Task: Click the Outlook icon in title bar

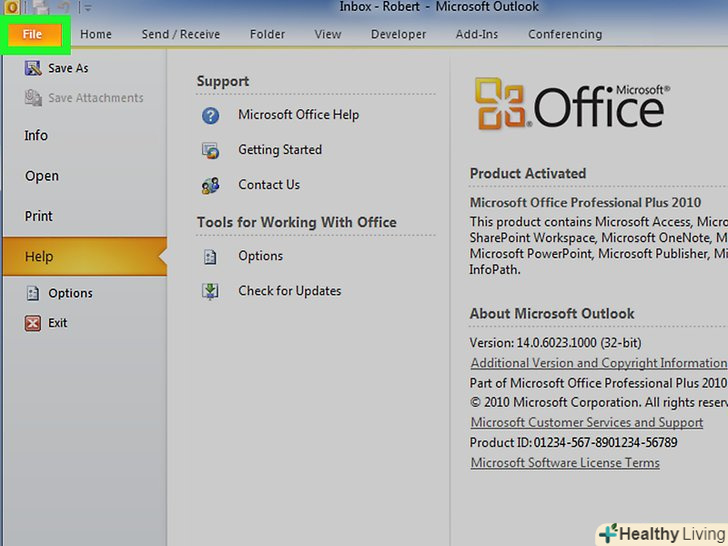Action: point(10,8)
